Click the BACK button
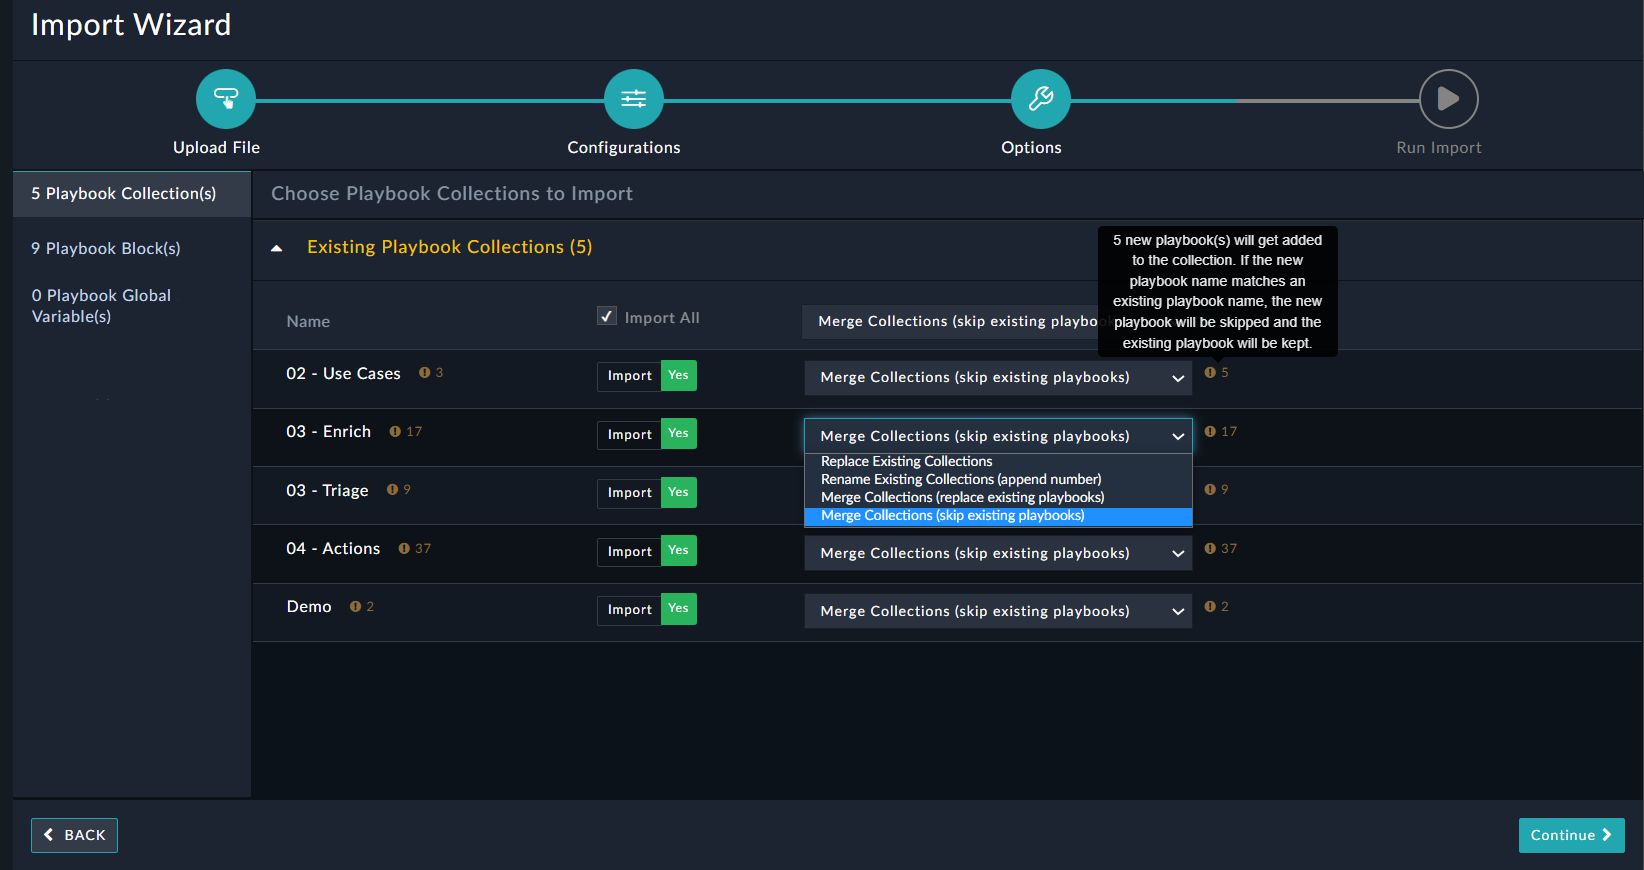The image size is (1644, 870). pyautogui.click(x=74, y=835)
